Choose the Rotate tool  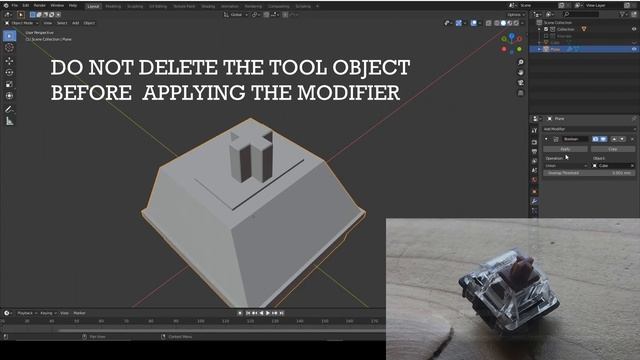[x=9, y=72]
